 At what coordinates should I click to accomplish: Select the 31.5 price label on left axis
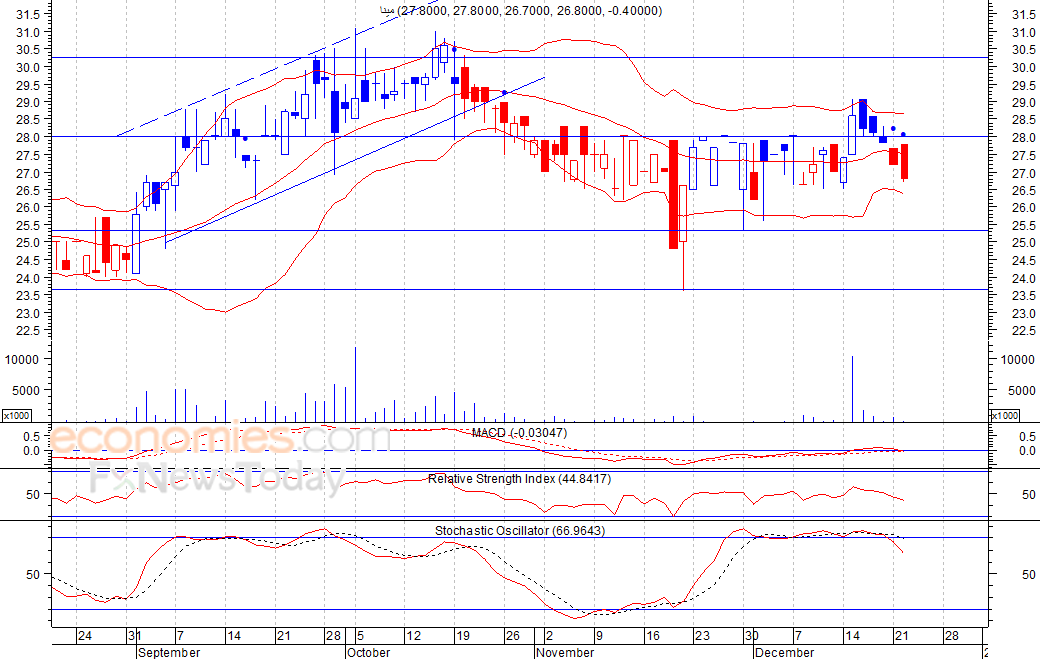point(29,15)
